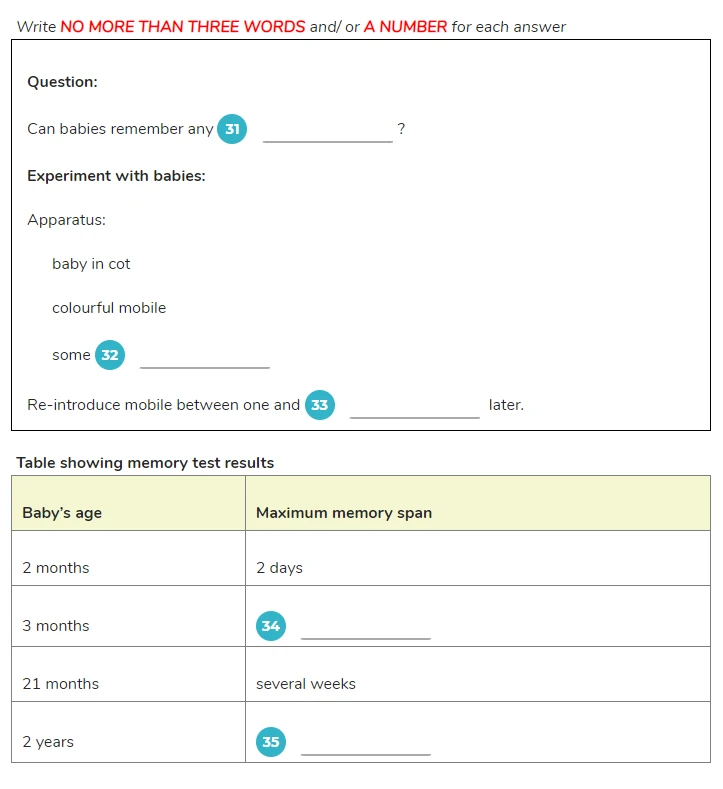Focus the answer blank for question 31

(x=328, y=132)
